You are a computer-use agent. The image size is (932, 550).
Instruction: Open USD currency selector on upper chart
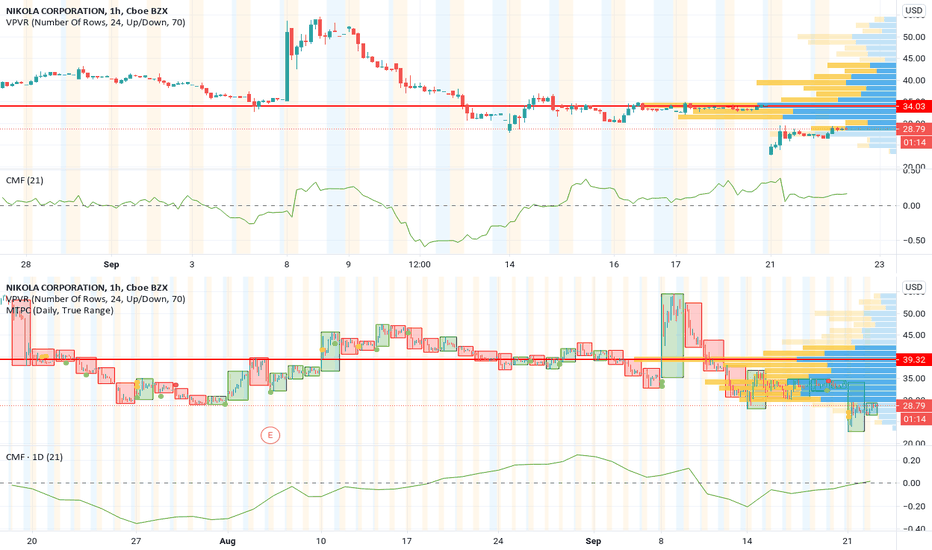click(914, 10)
